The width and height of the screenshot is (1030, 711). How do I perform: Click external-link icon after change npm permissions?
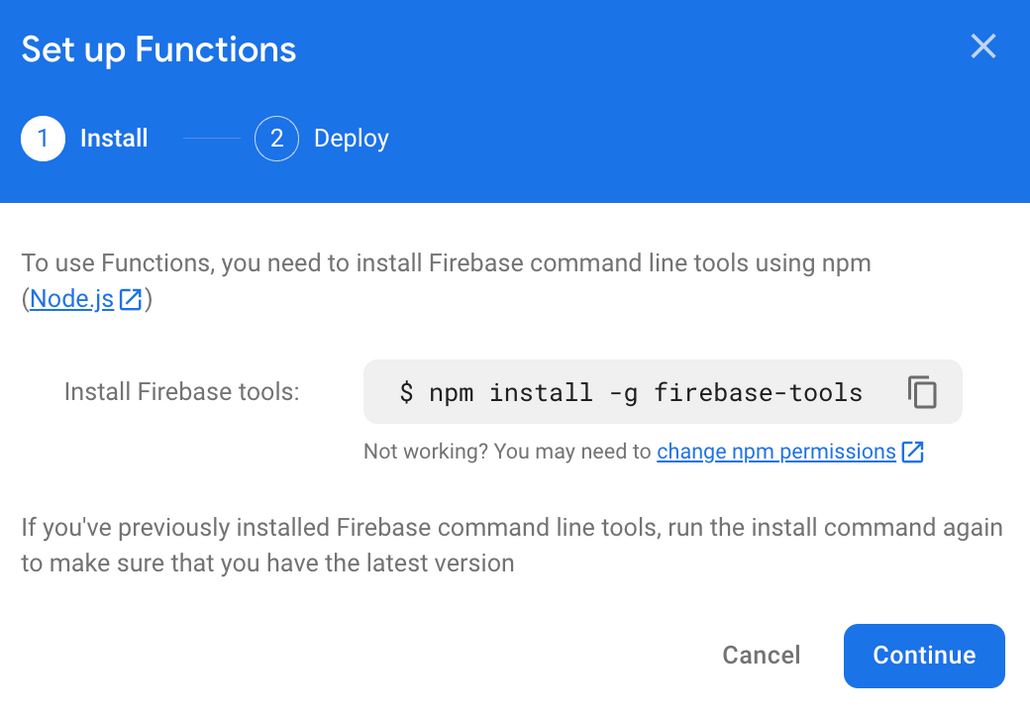tap(912, 452)
